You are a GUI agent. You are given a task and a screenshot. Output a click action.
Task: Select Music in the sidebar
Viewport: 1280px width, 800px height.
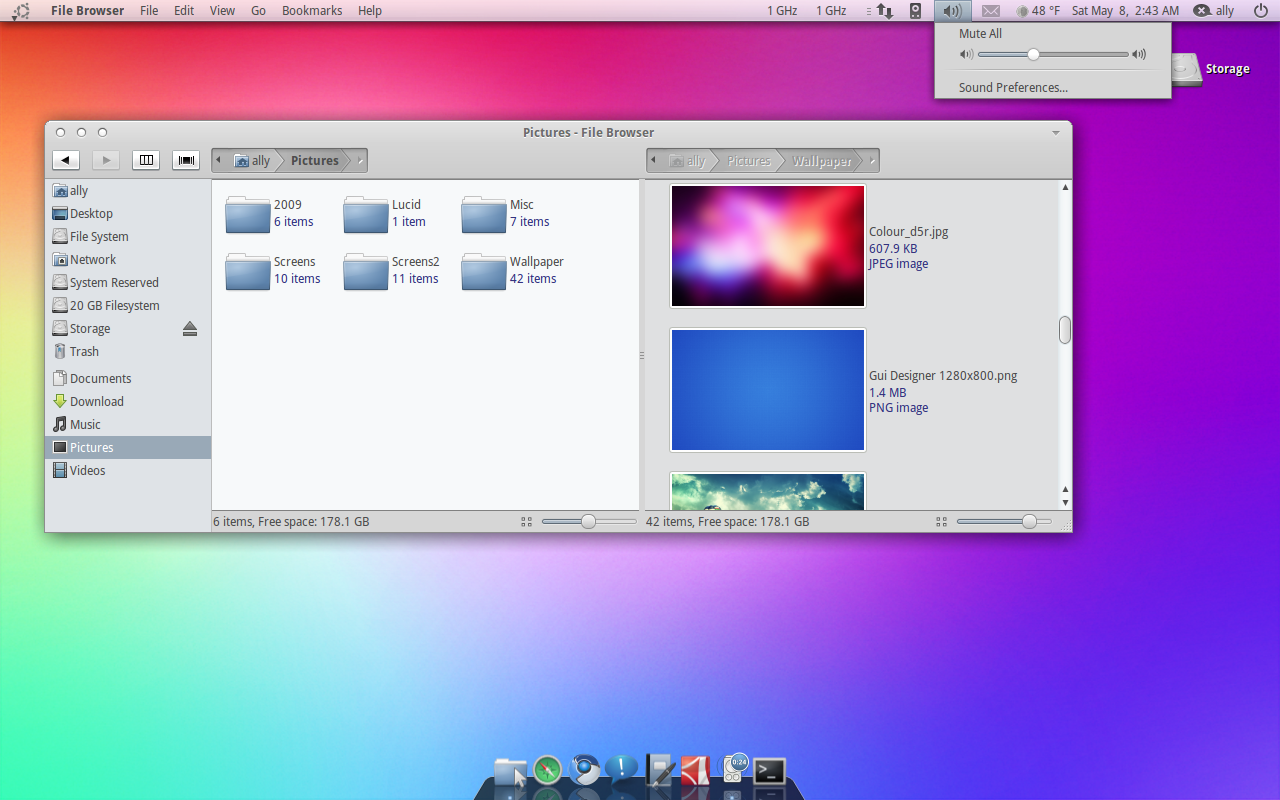pyautogui.click(x=128, y=425)
